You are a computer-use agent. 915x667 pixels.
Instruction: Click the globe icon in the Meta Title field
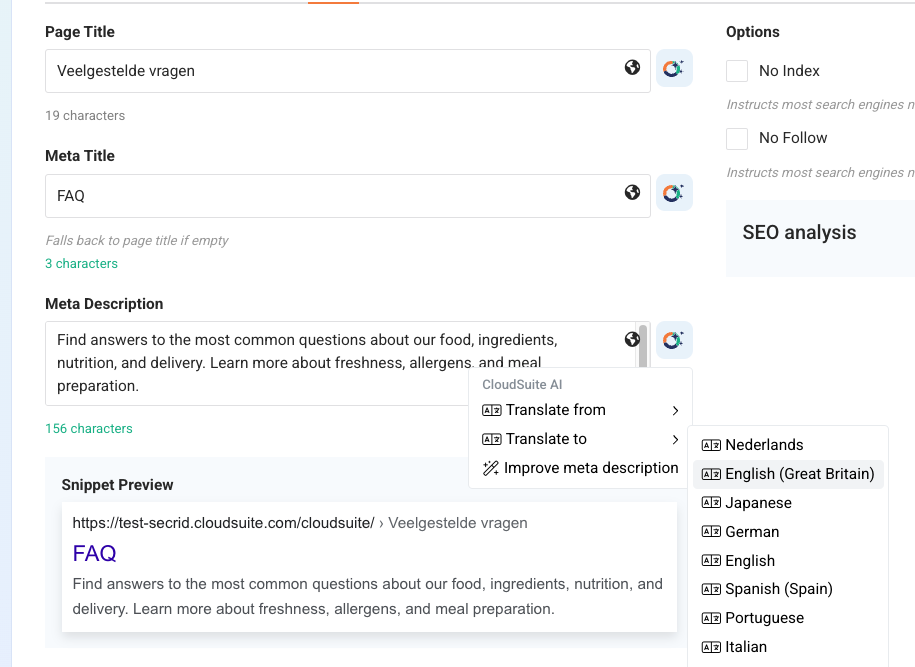[632, 192]
